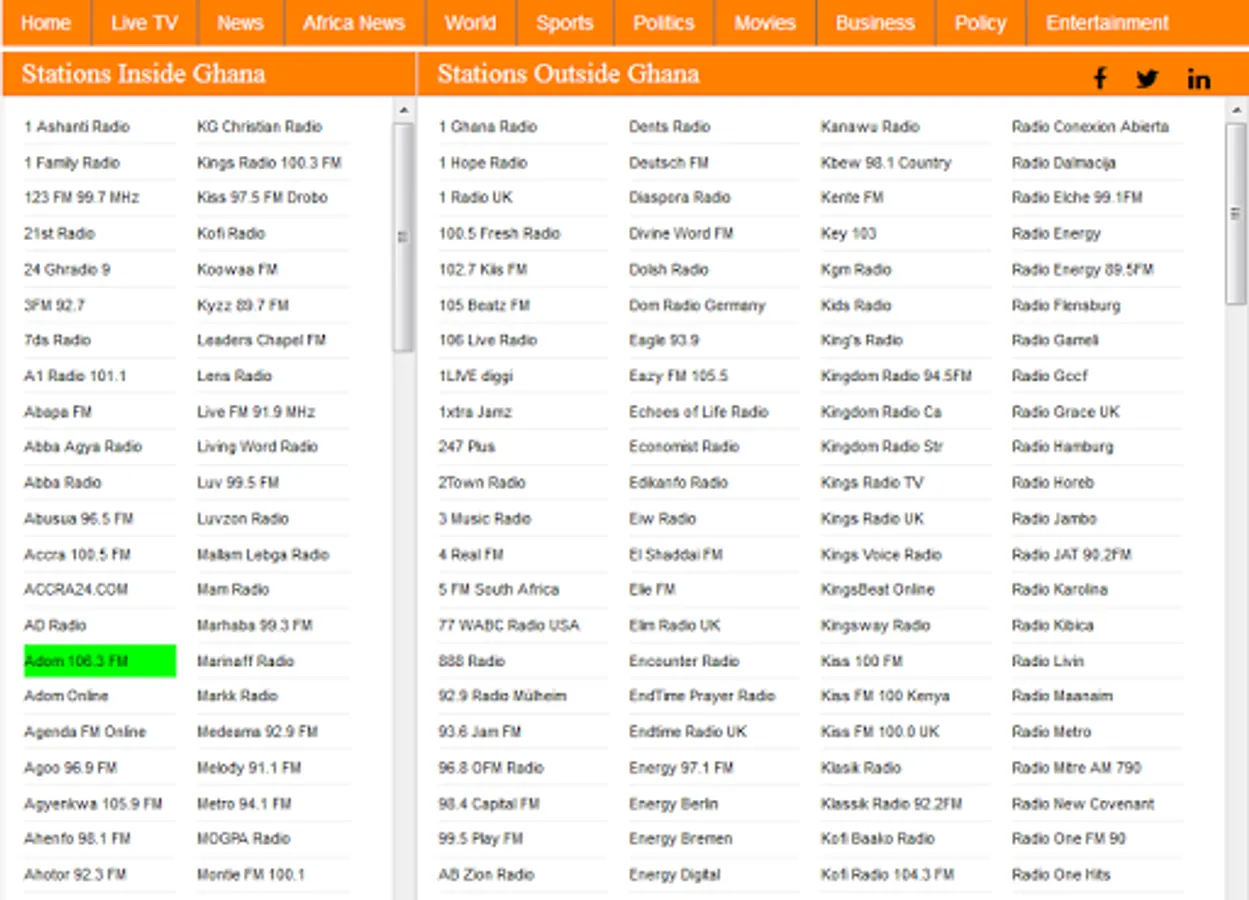Open Kbew 98.1 Country

pos(886,162)
